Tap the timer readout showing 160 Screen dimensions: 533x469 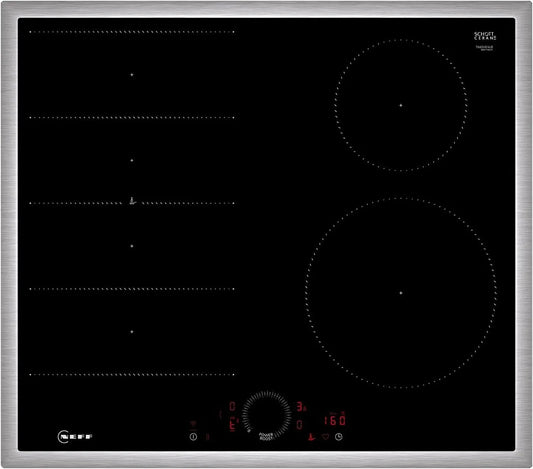point(335,420)
